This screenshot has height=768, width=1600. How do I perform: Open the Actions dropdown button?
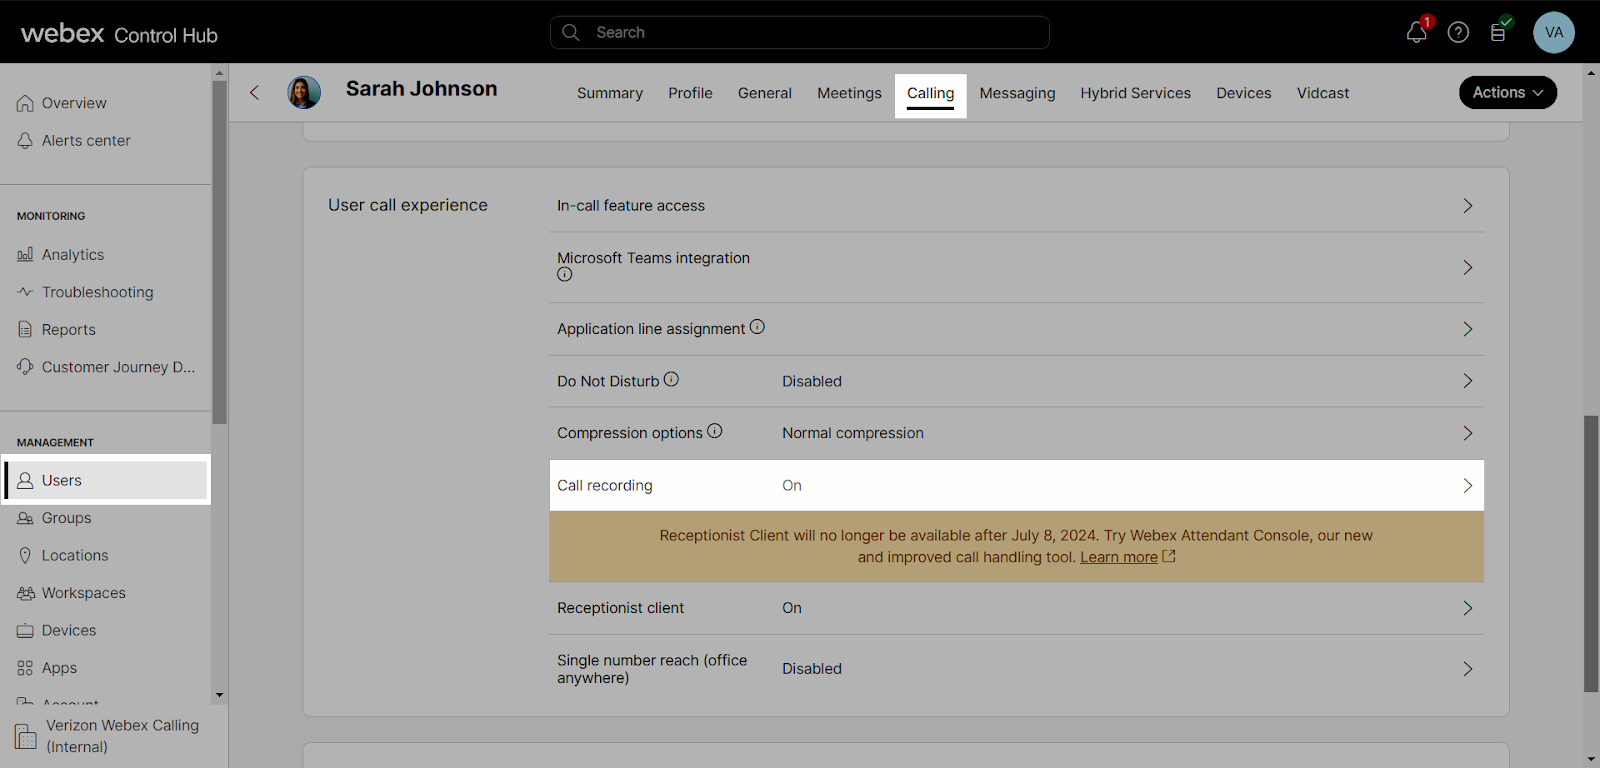[x=1508, y=92]
